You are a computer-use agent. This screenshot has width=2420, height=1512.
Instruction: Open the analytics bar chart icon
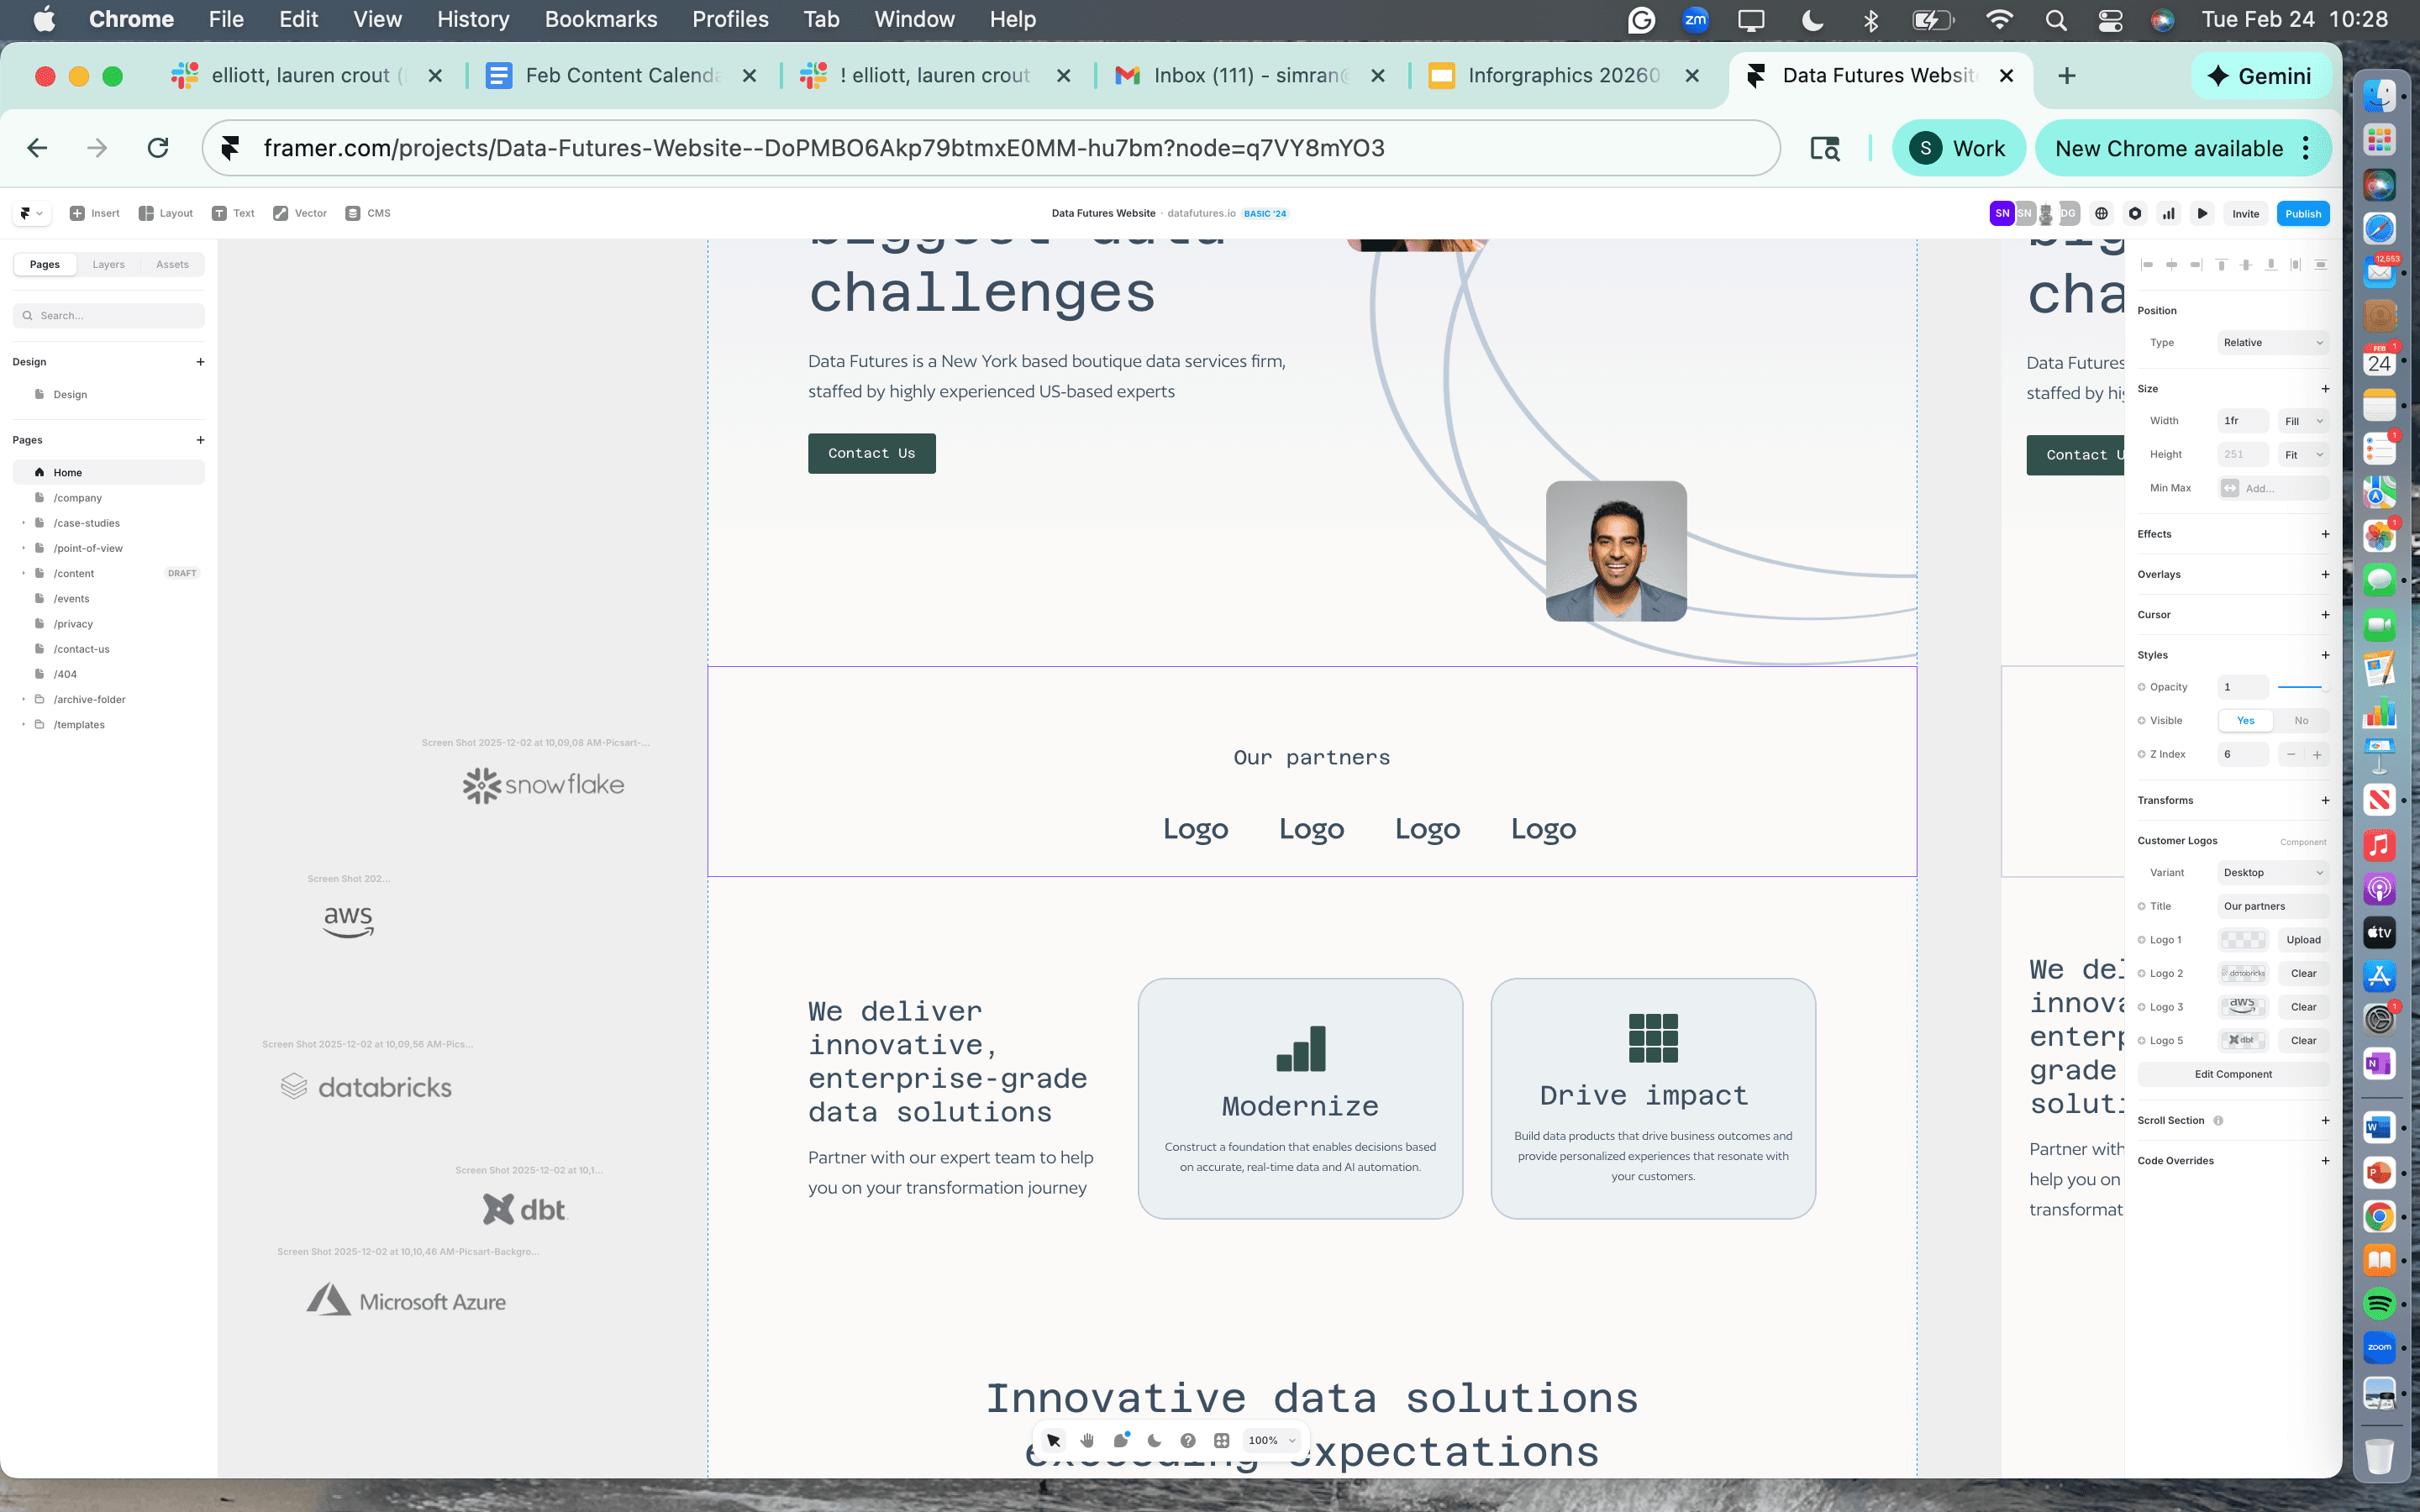pos(2168,213)
